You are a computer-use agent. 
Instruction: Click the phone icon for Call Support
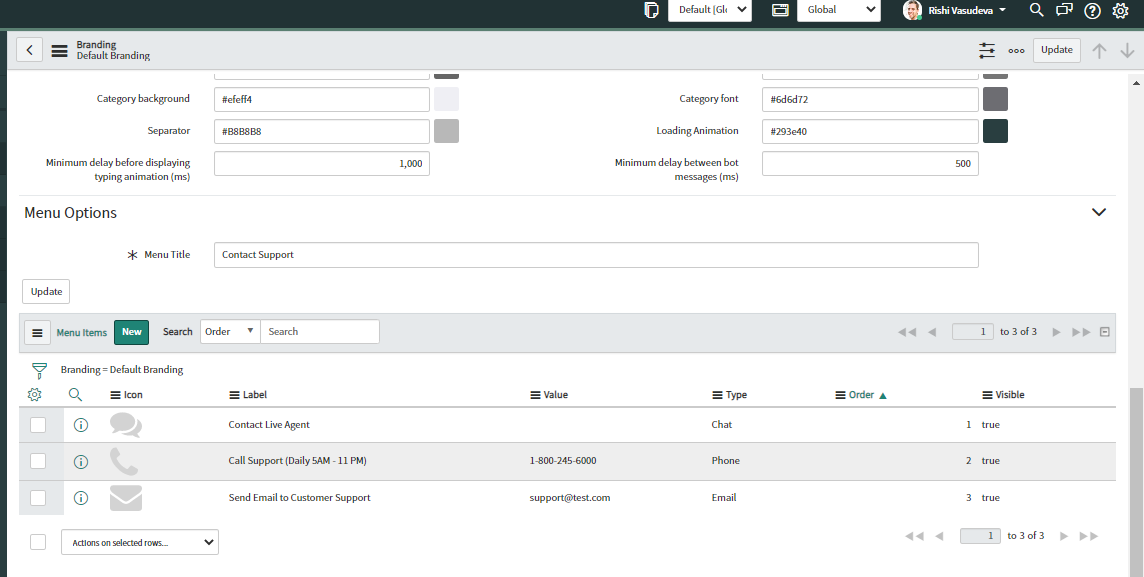(123, 461)
